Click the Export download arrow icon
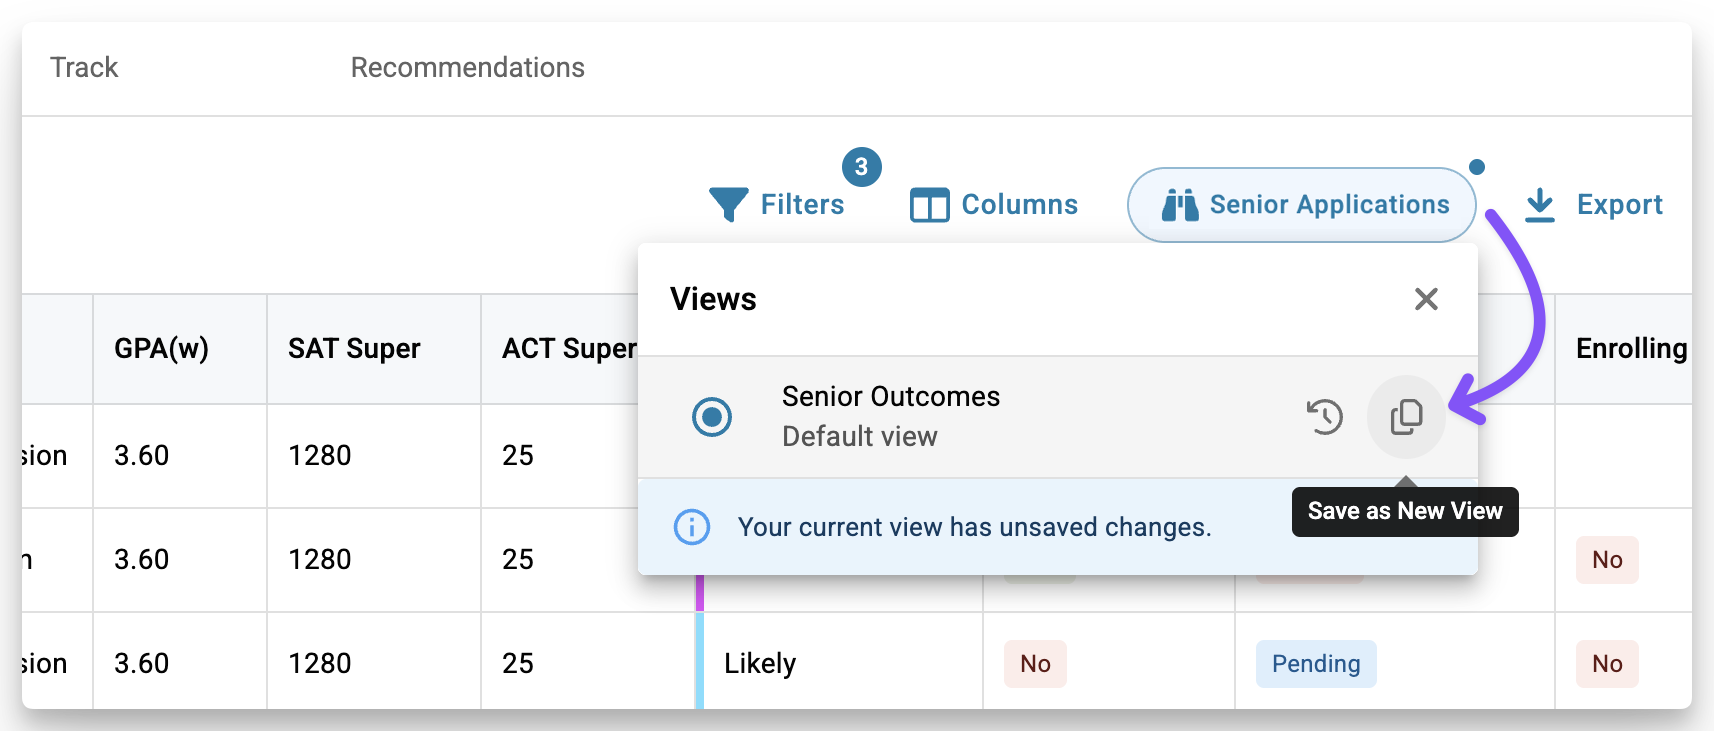1714x731 pixels. (x=1540, y=205)
